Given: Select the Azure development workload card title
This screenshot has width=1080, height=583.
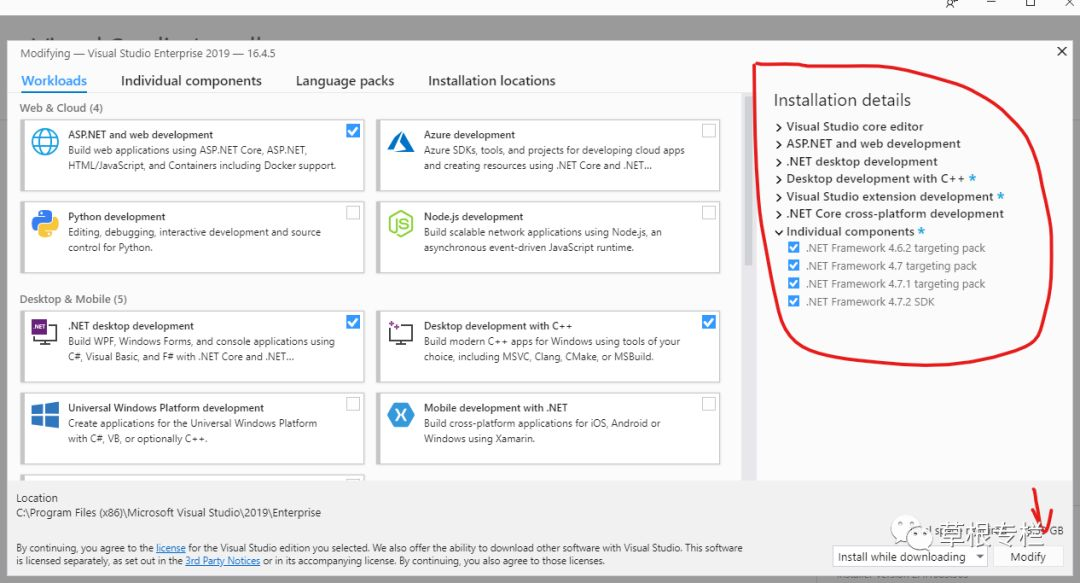Looking at the screenshot, I should 469,134.
